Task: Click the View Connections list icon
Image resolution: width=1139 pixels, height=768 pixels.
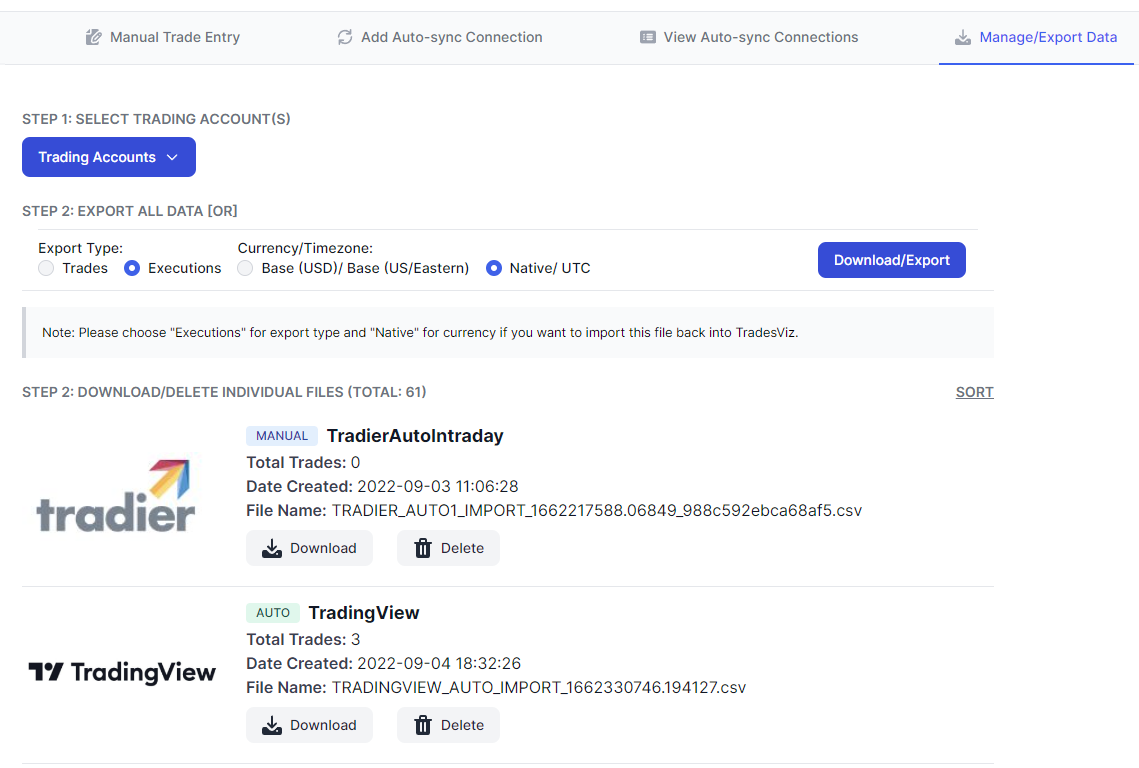Action: 648,37
